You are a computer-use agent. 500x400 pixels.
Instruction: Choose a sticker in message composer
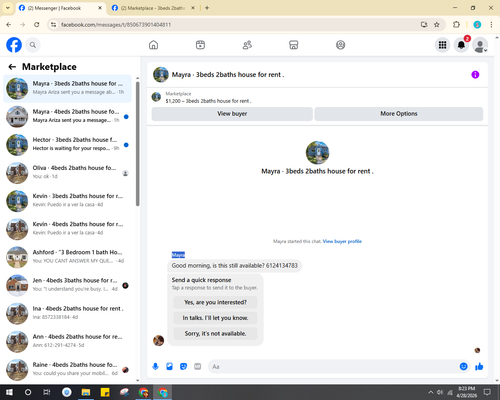coord(183,367)
